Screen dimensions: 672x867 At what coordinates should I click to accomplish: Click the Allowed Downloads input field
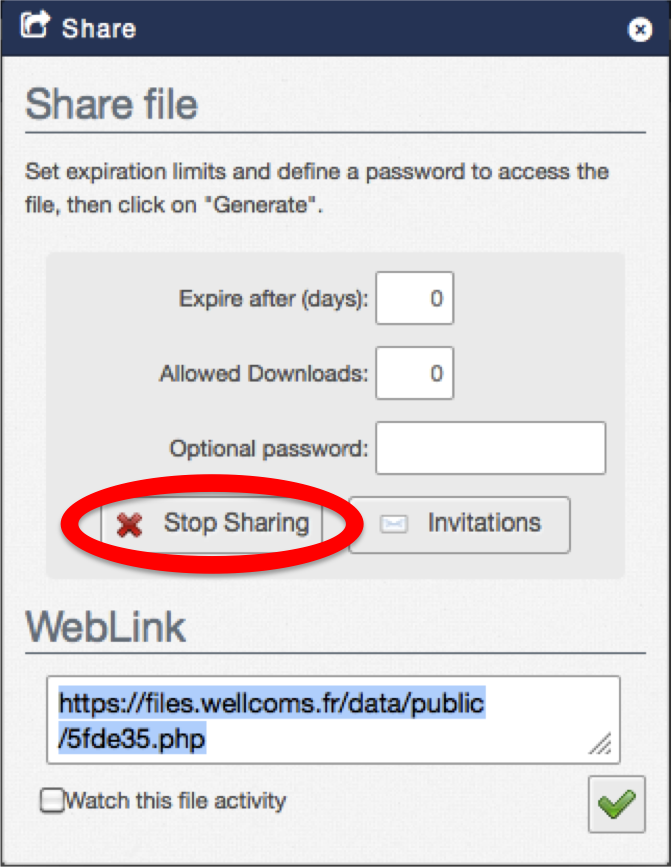(x=414, y=373)
